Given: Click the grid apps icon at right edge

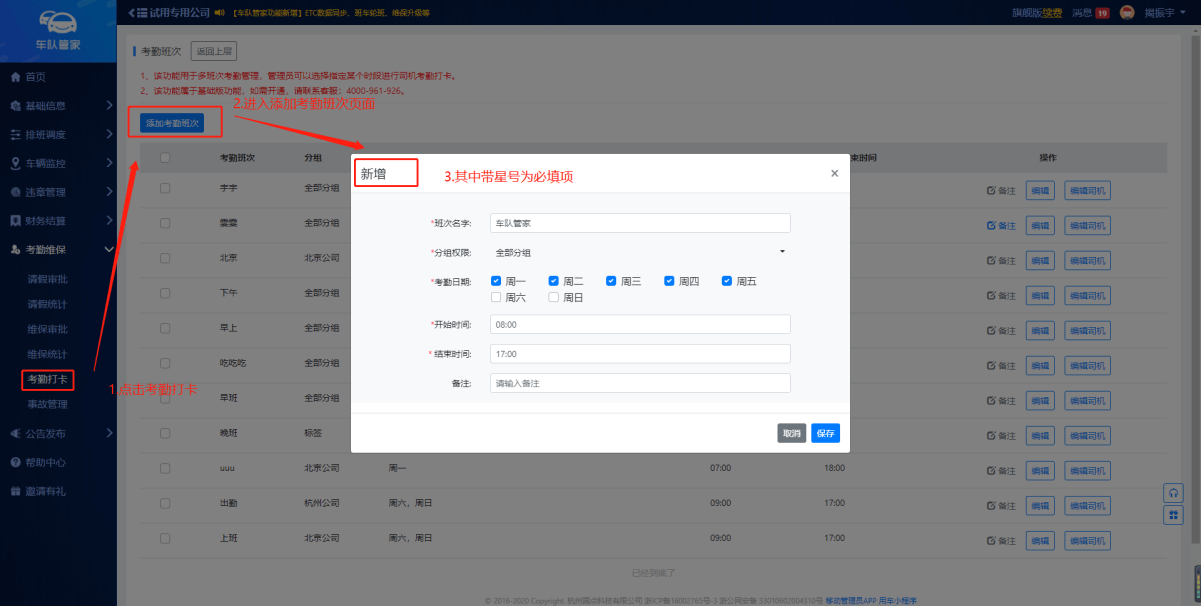Looking at the screenshot, I should (1173, 515).
